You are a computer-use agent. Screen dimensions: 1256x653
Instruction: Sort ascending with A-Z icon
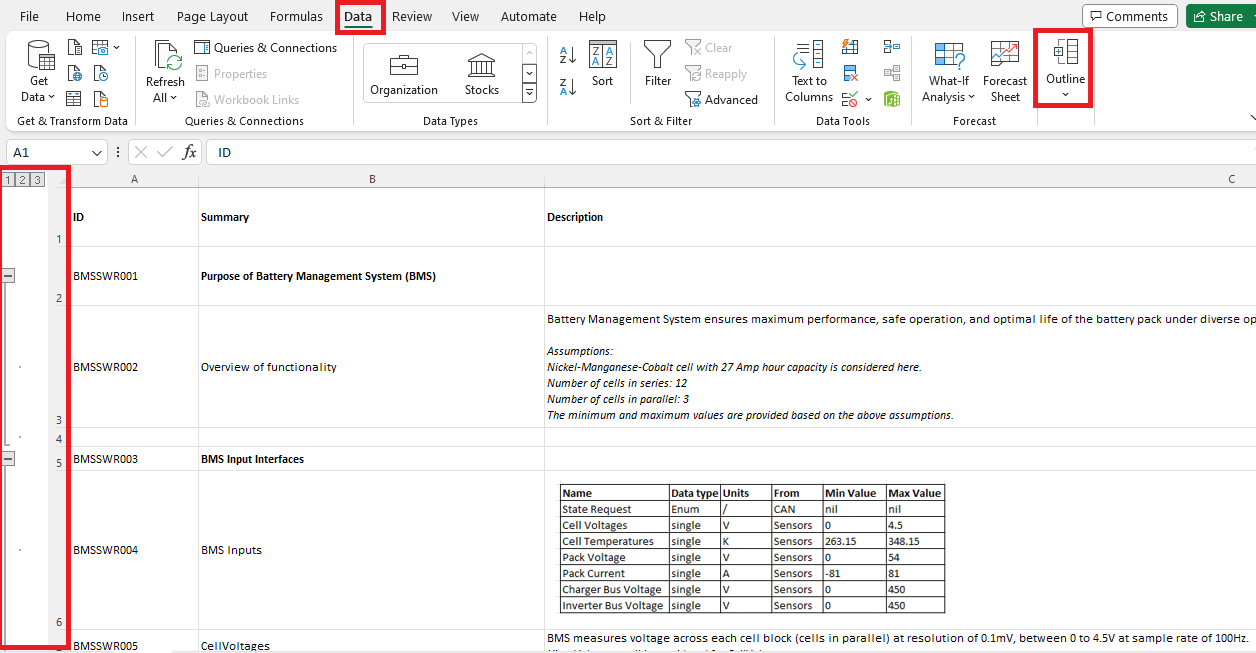(x=567, y=57)
